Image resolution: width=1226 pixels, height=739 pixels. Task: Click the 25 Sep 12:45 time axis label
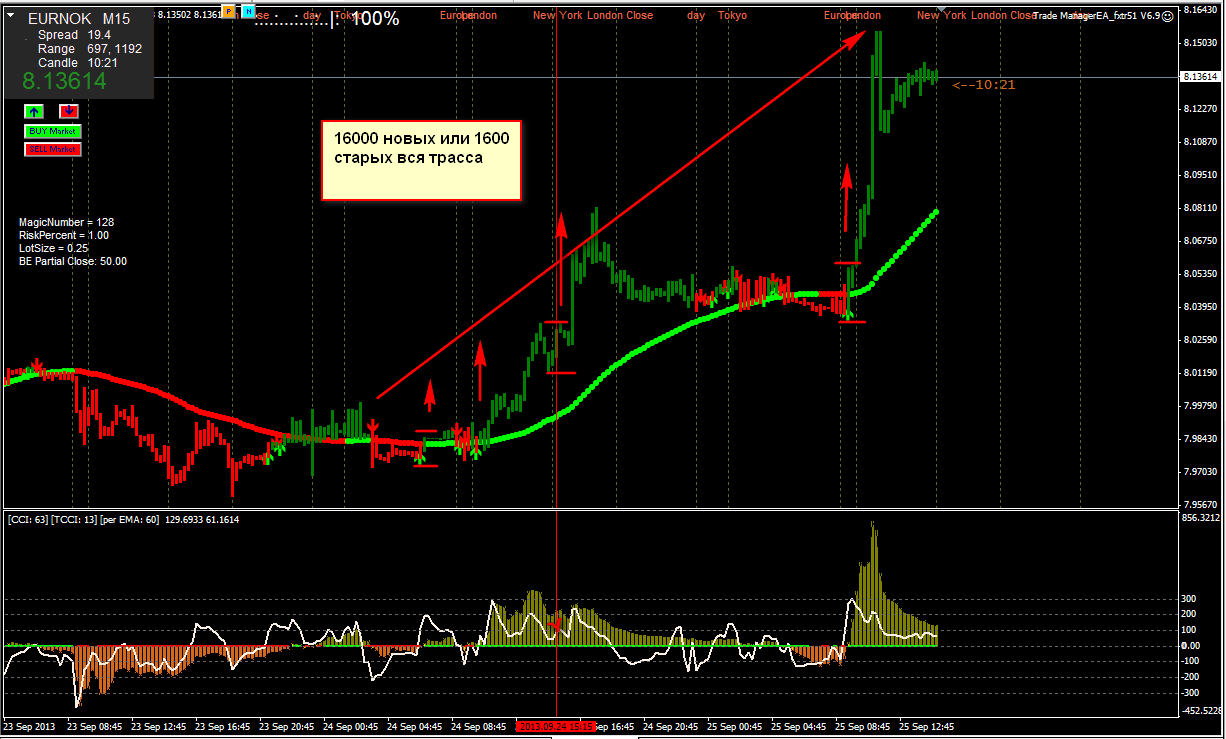pos(928,726)
